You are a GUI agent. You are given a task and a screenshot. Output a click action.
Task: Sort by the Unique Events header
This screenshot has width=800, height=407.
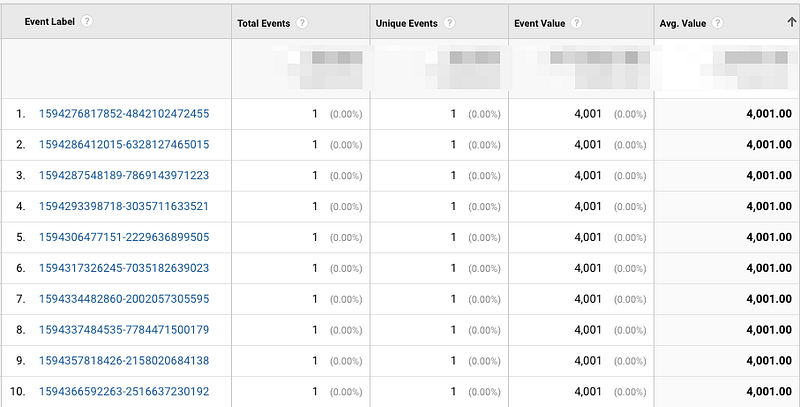(406, 23)
